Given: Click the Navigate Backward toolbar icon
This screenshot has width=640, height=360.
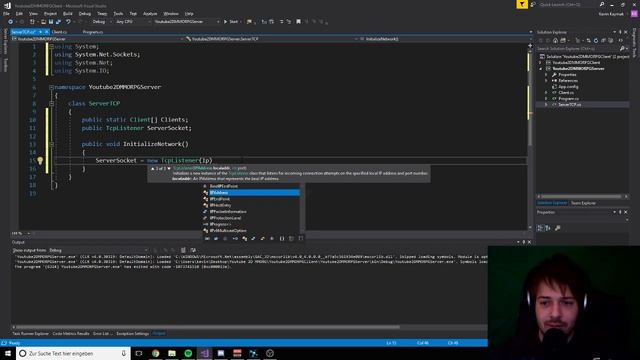Looking at the screenshot, I should point(10,22).
